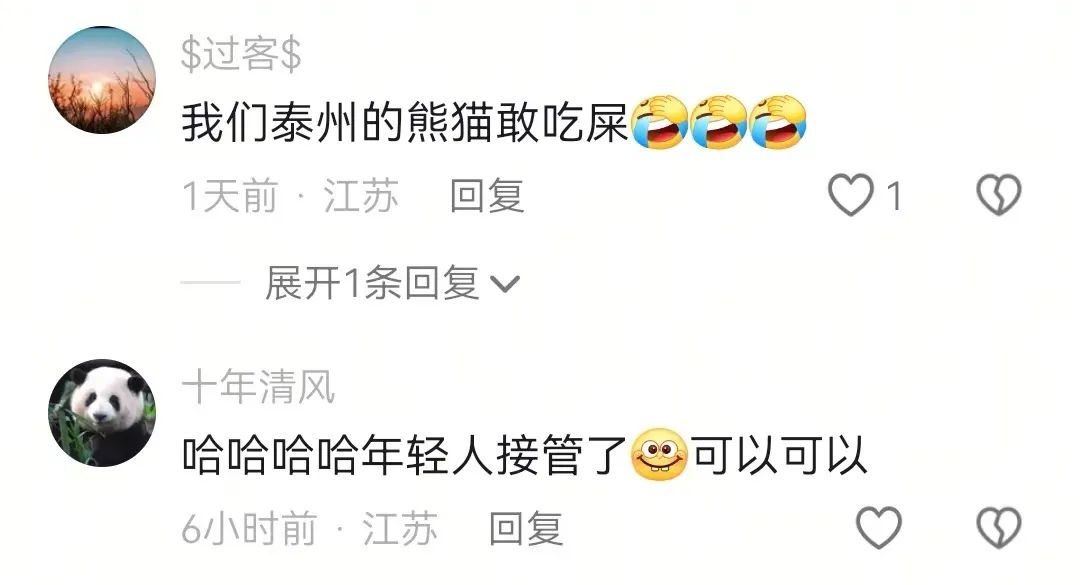Select comment text 我们泰州的熊猫敢吃屎
1080x585 pixels.
click(x=406, y=123)
